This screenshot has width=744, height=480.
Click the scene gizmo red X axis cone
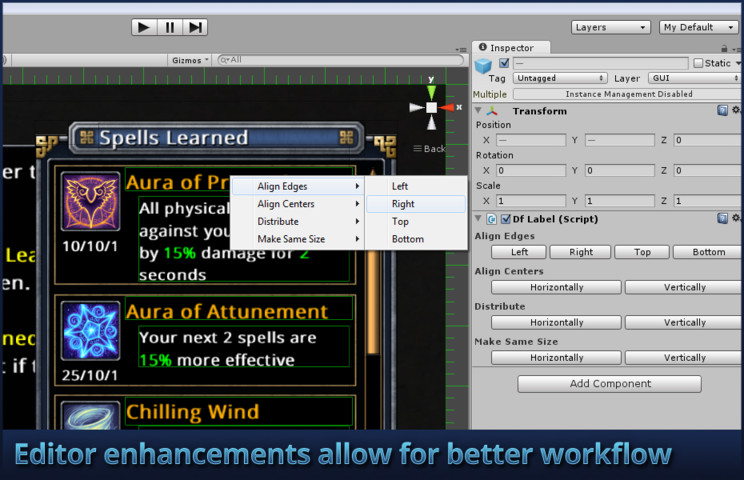click(x=446, y=108)
